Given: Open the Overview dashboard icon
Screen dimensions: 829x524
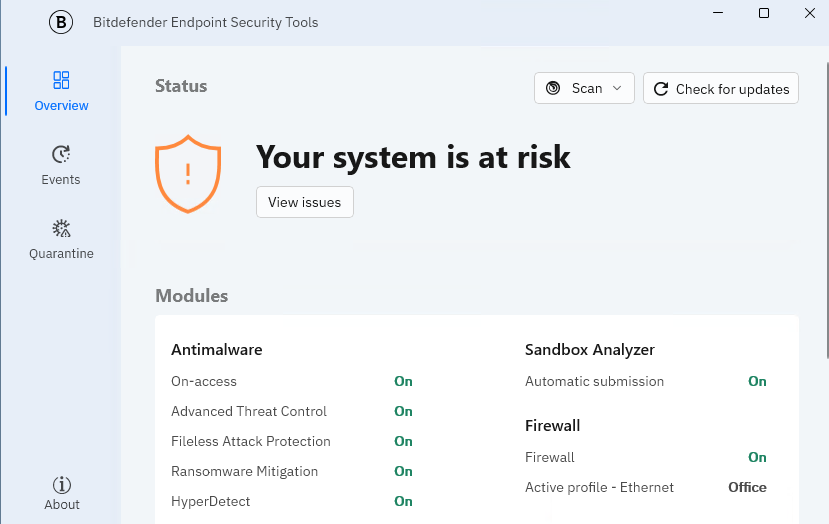Looking at the screenshot, I should [61, 80].
